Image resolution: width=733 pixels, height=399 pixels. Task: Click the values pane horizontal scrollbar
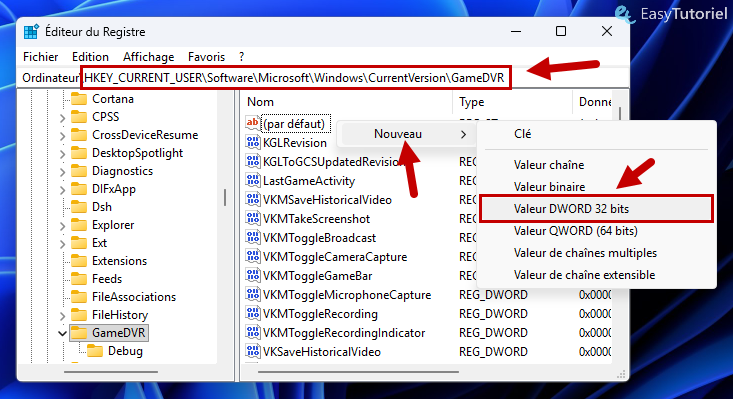point(358,372)
